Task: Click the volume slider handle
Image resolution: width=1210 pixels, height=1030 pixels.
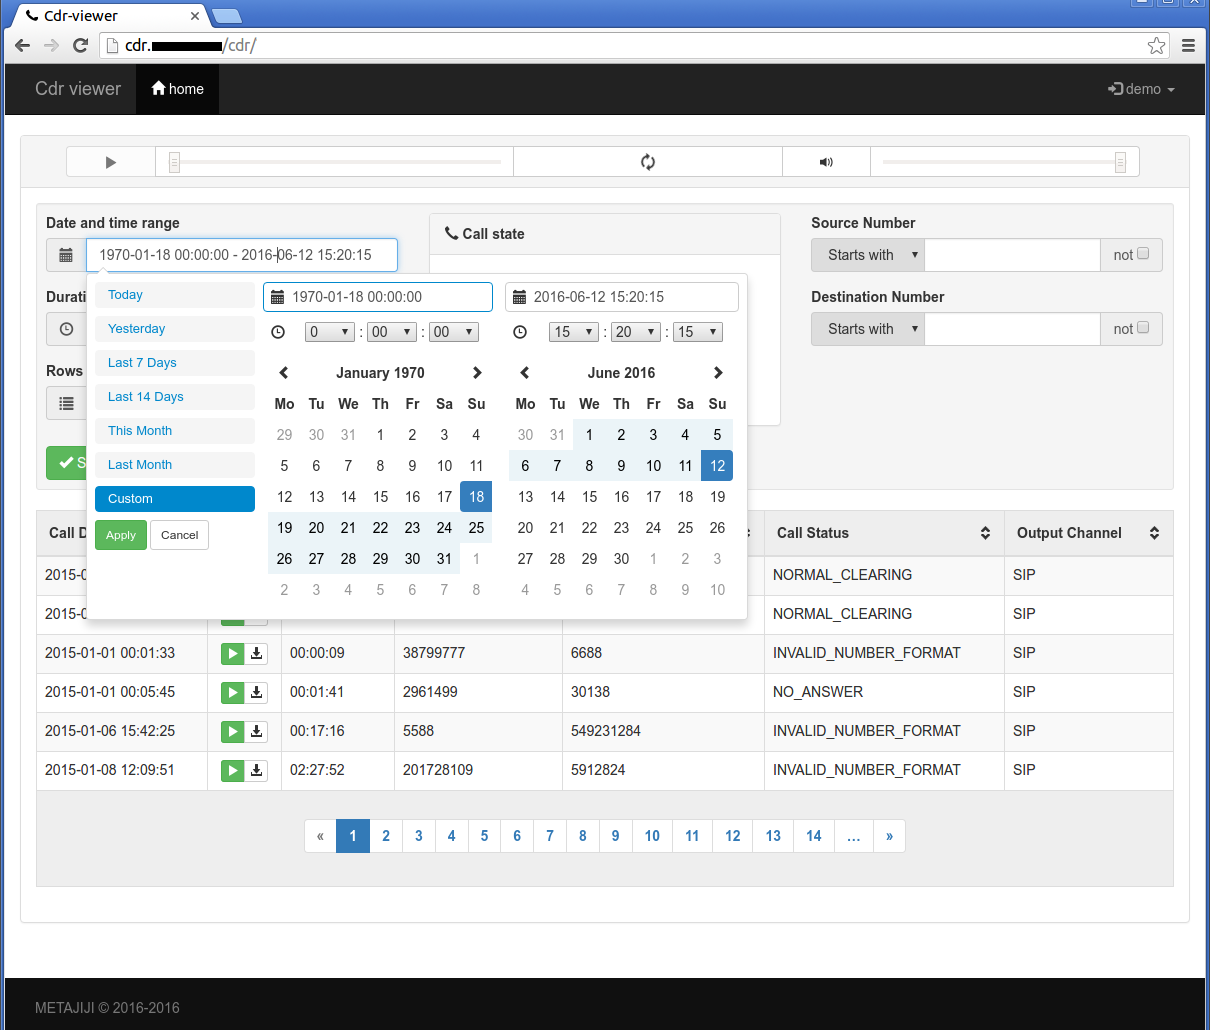Action: coord(1120,162)
